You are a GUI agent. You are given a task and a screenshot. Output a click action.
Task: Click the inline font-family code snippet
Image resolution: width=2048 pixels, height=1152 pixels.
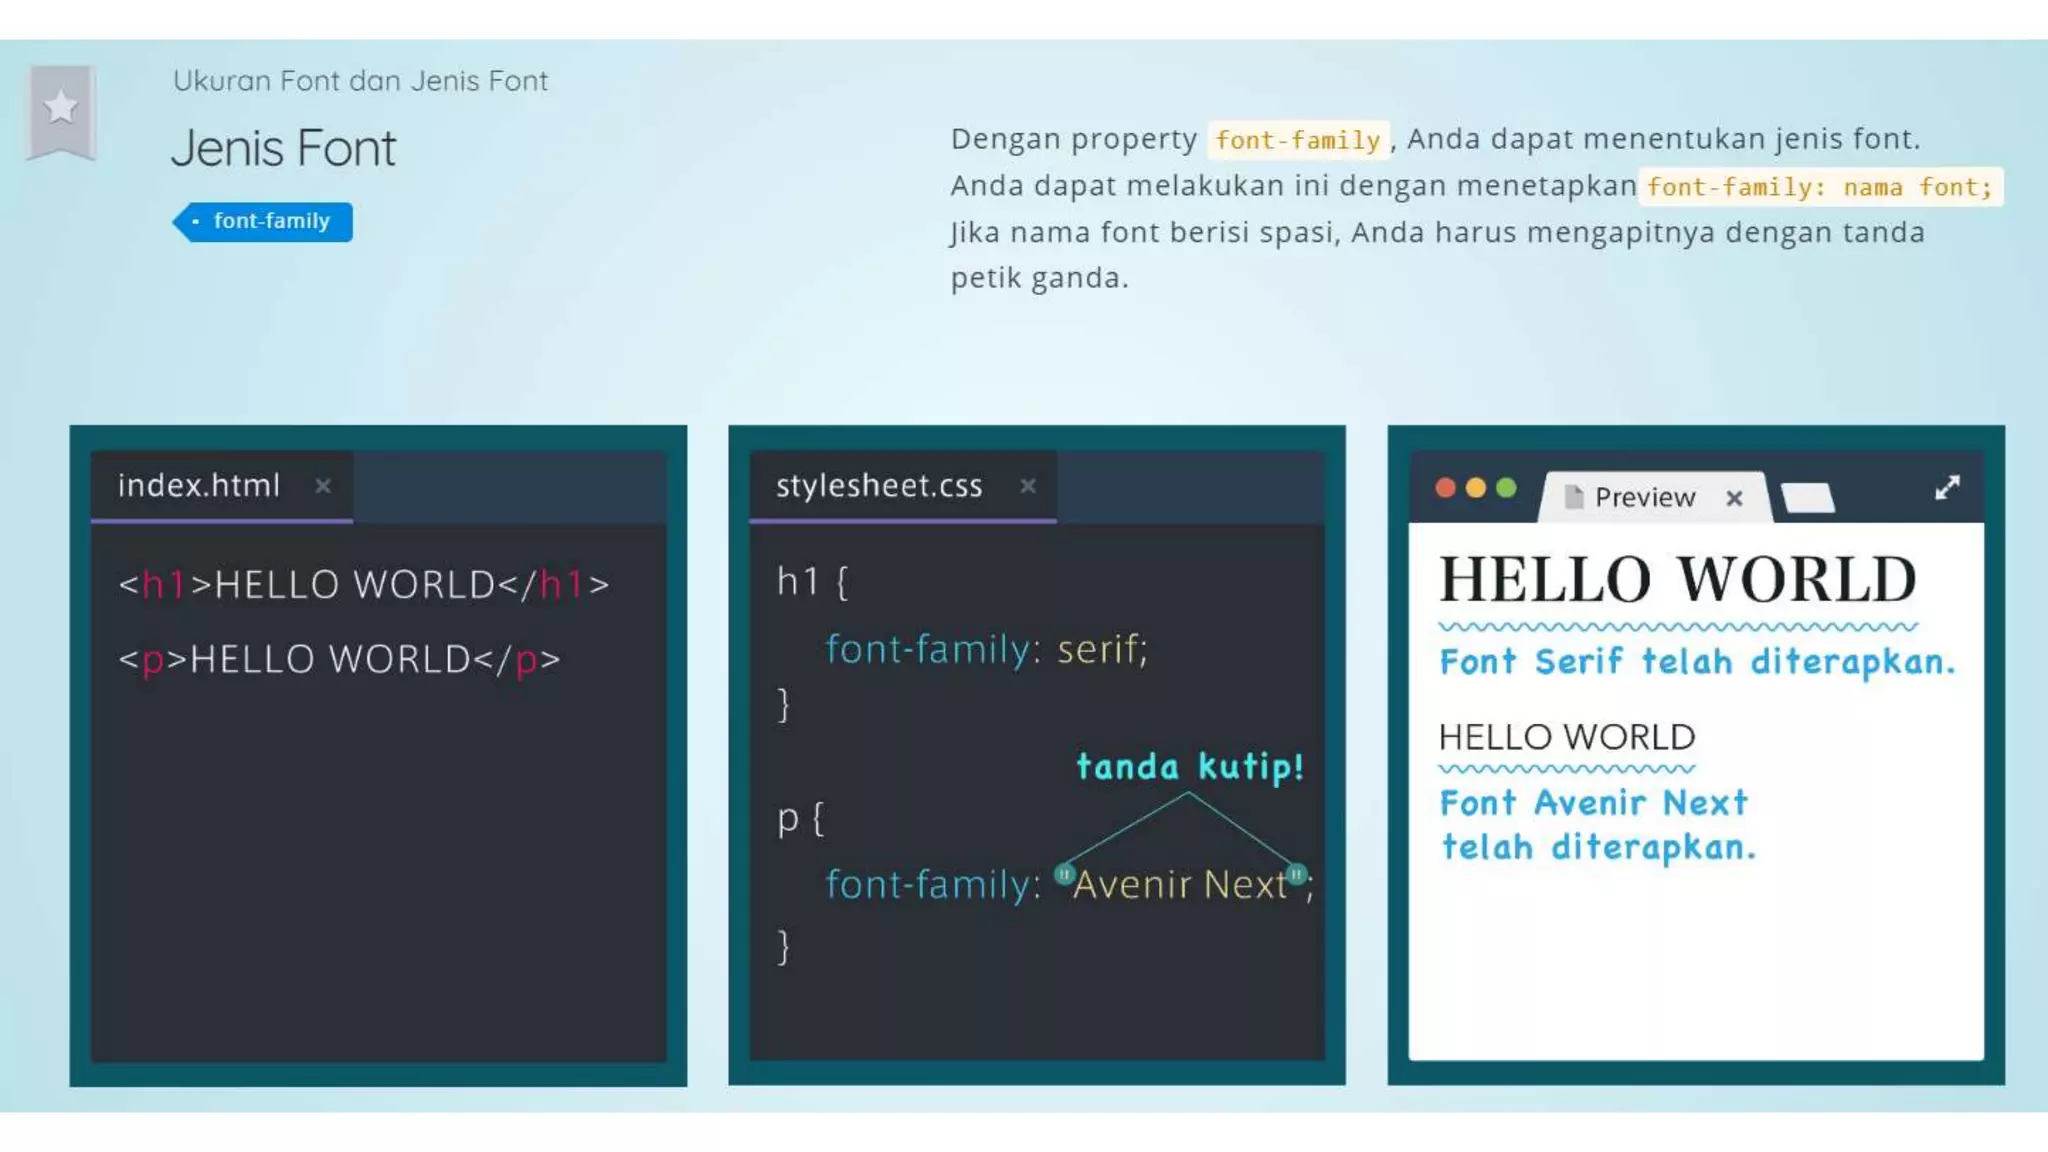(x=1297, y=140)
